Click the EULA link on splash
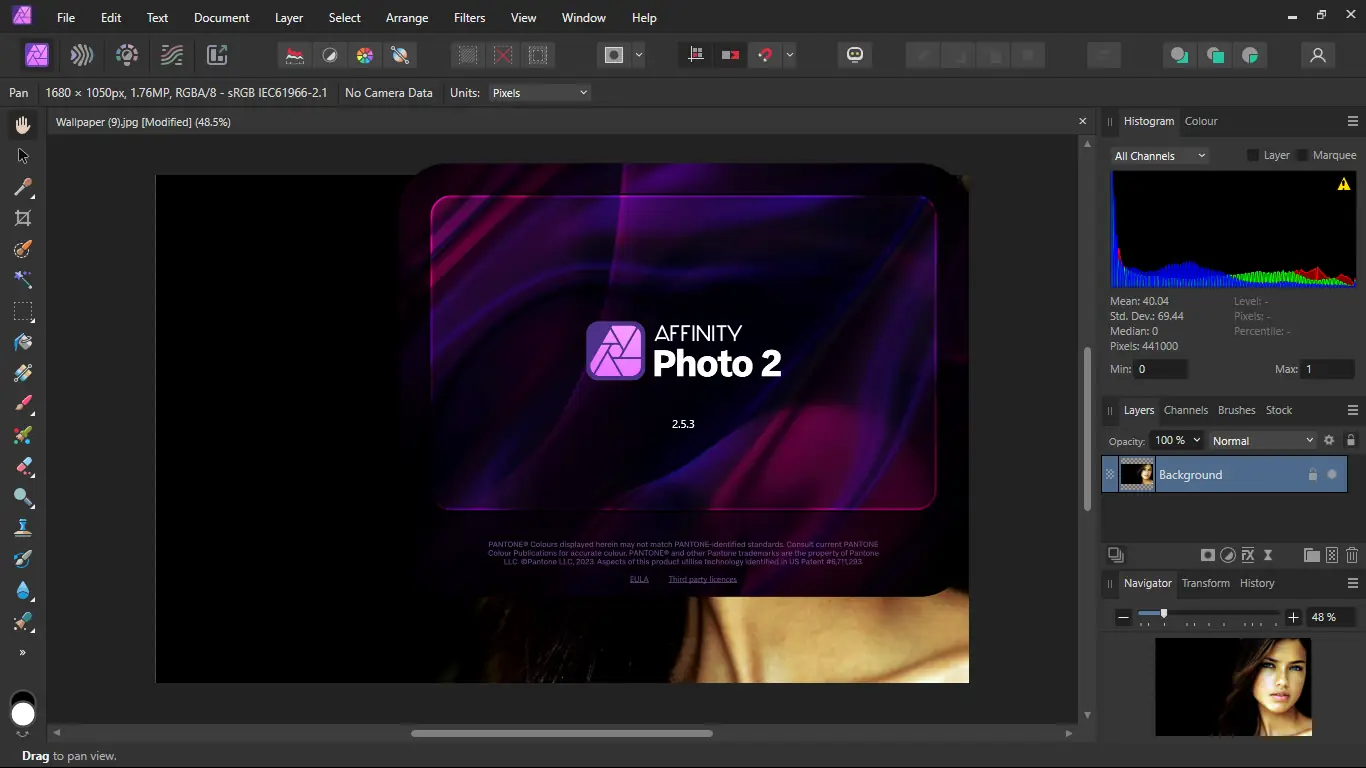This screenshot has height=768, width=1366. (x=639, y=579)
